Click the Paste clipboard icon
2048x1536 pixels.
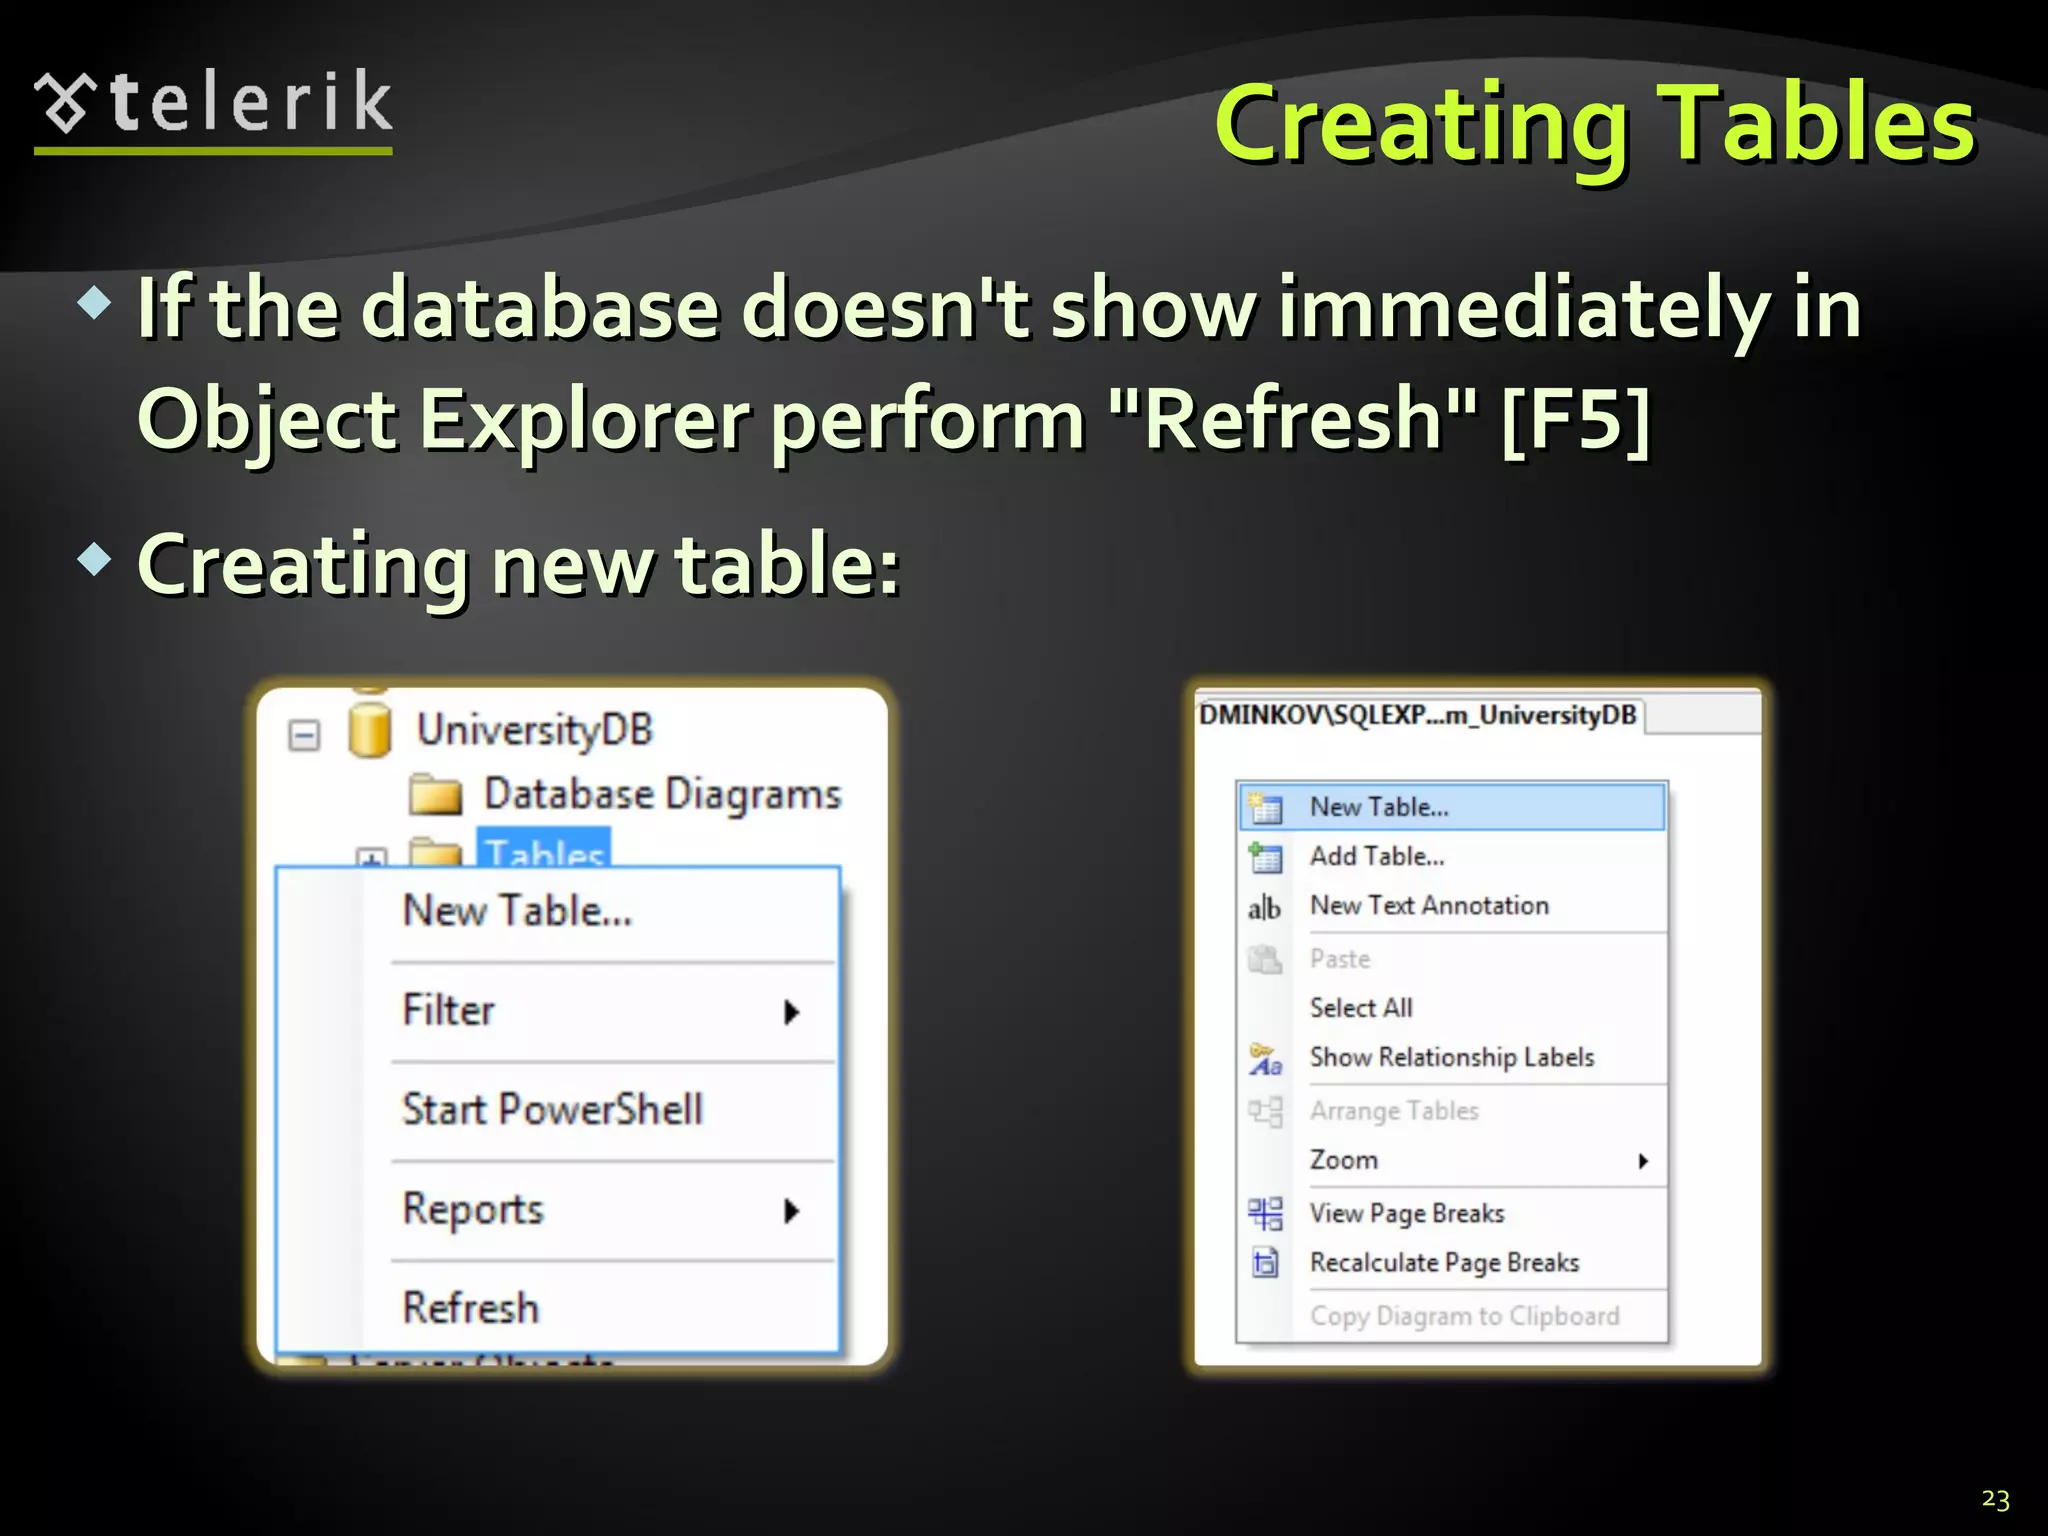point(1265,959)
